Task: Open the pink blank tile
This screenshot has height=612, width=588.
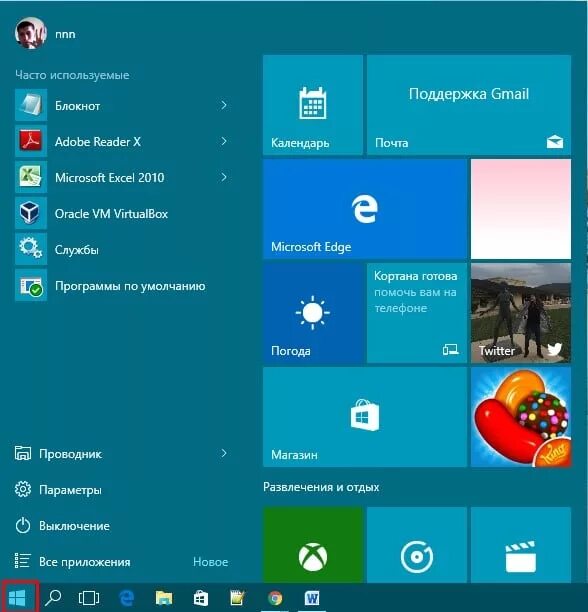Action: click(x=521, y=209)
